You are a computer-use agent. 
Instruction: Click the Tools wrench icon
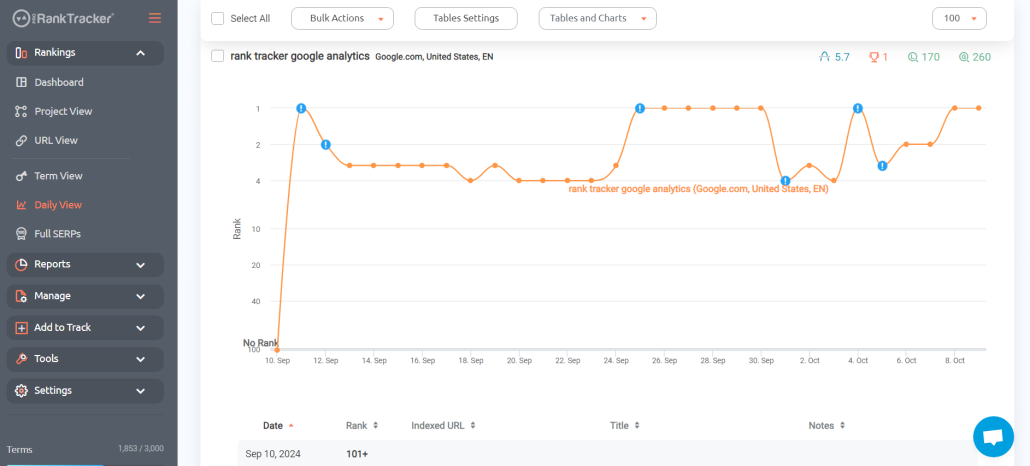point(21,359)
